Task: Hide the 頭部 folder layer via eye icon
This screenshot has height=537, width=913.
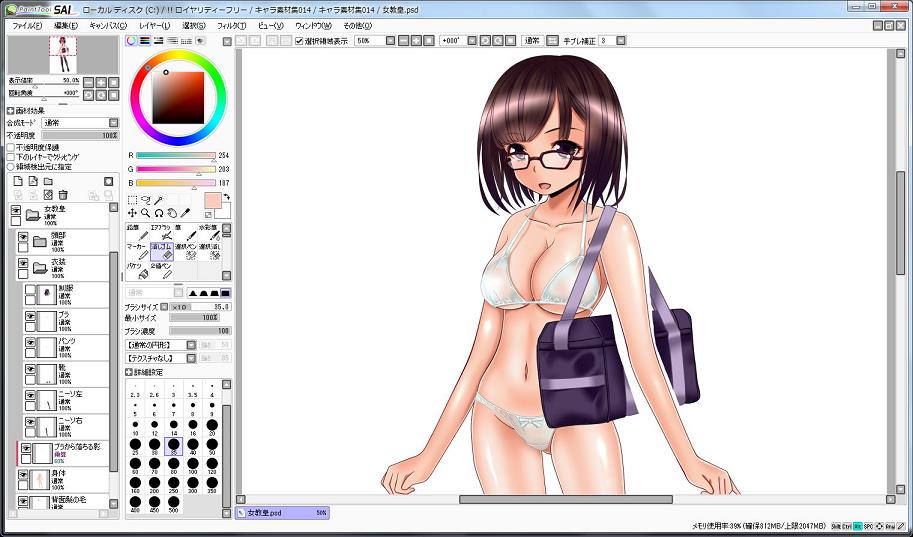Action: (24, 237)
